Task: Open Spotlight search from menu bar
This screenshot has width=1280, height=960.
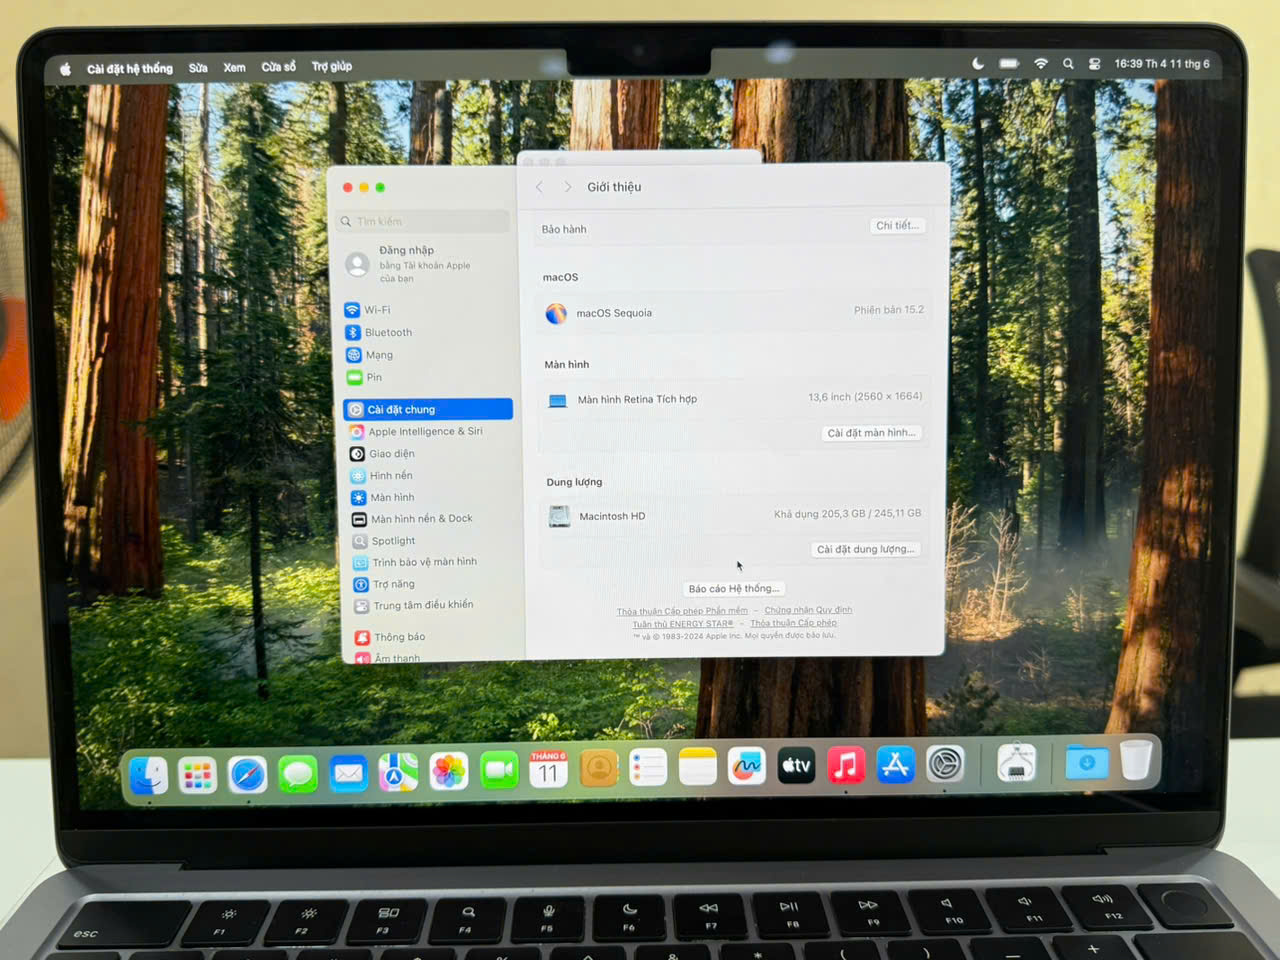Action: click(1068, 63)
